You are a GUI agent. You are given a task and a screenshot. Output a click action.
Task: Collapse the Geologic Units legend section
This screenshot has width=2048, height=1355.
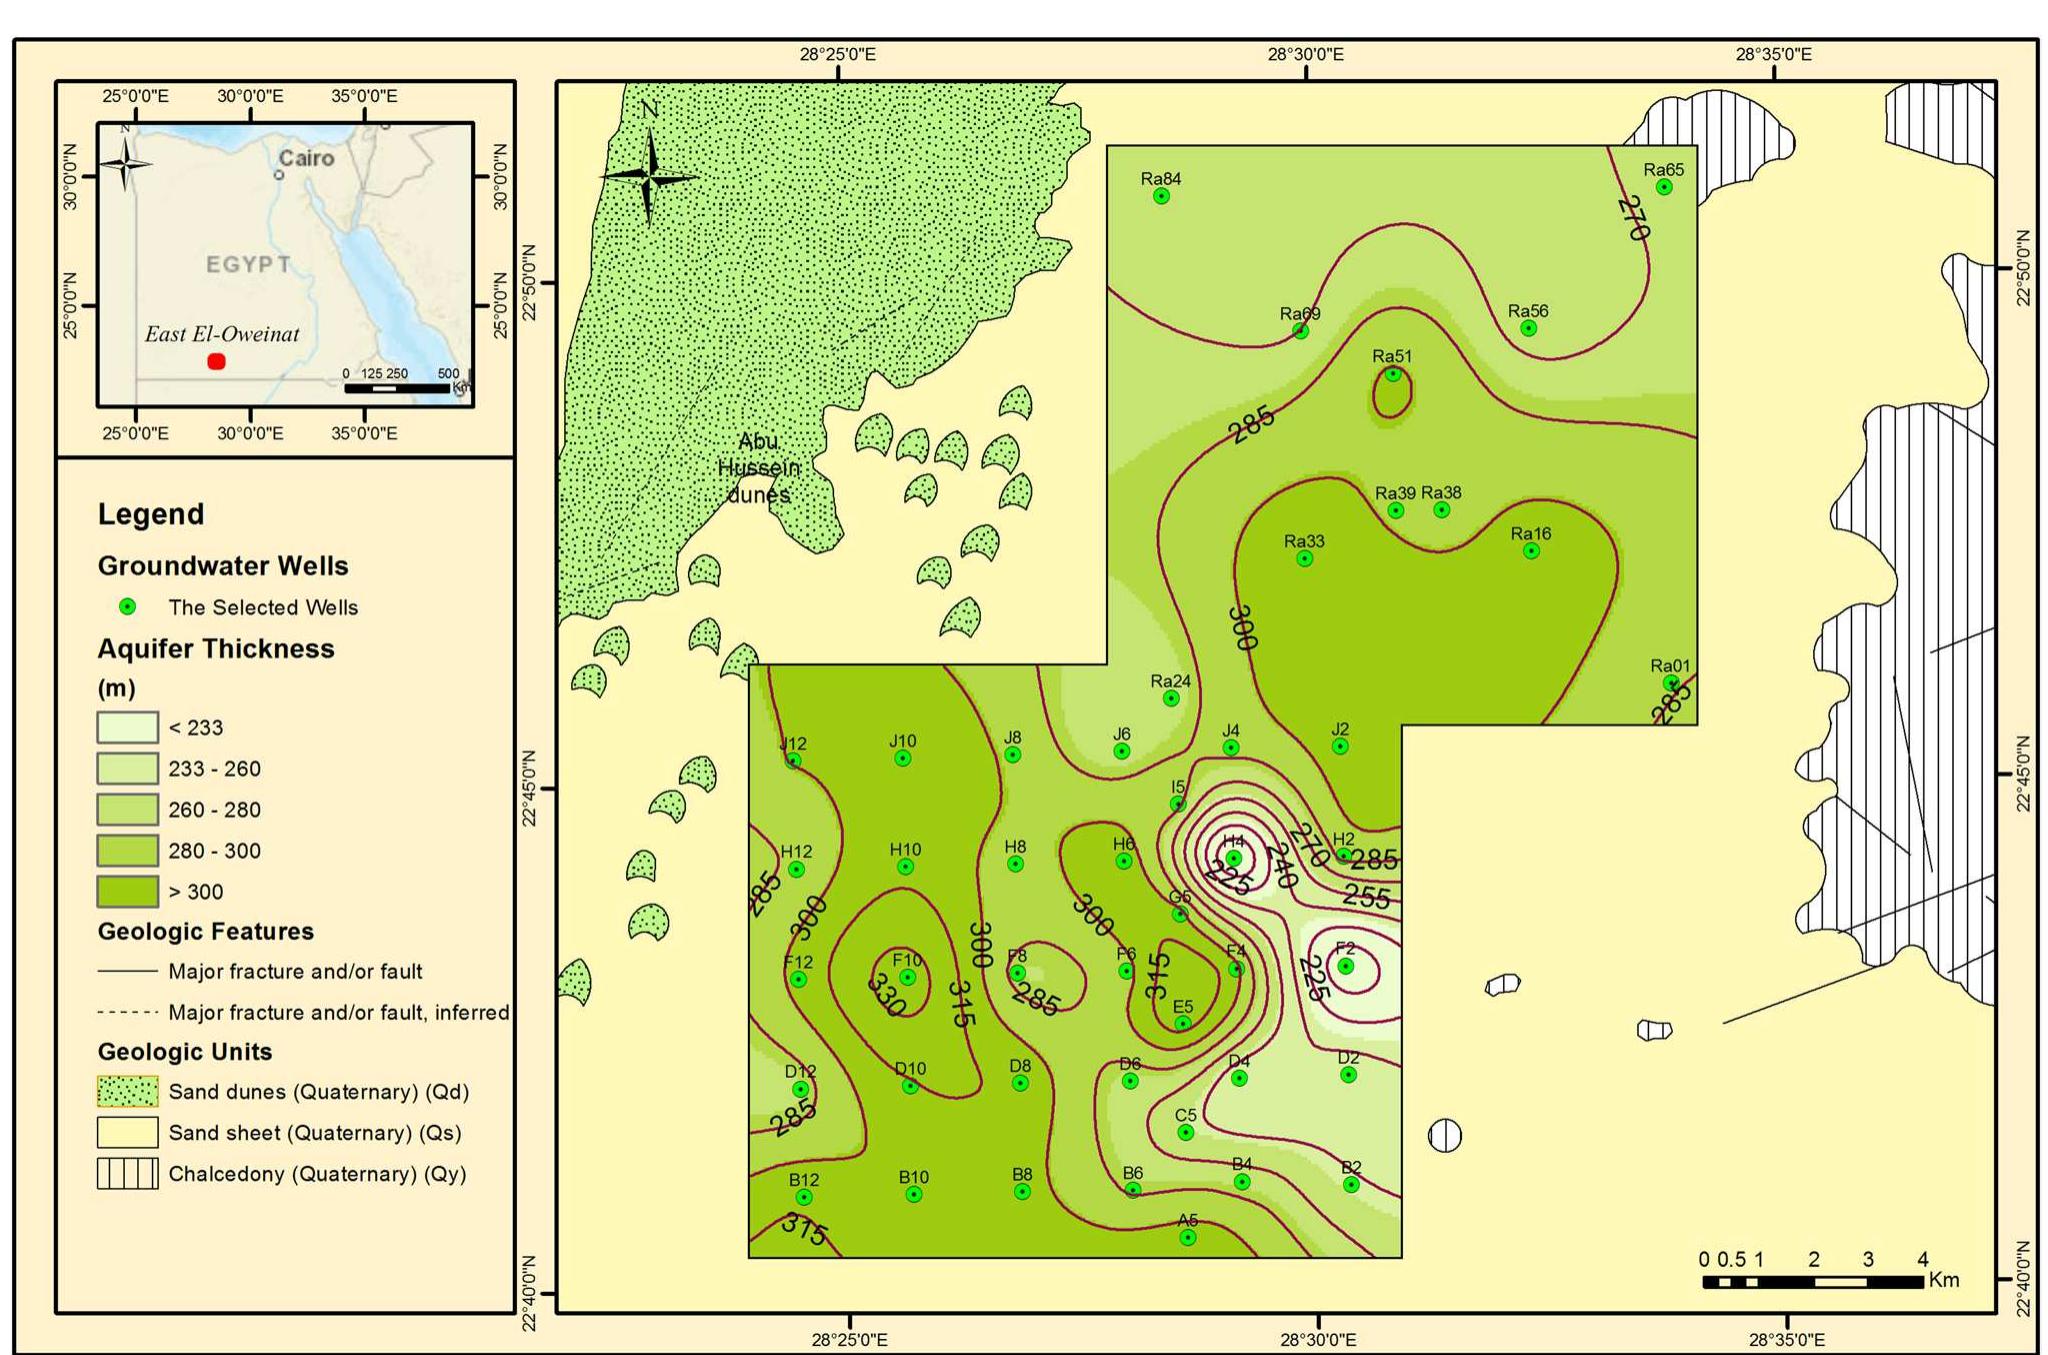coord(185,1053)
